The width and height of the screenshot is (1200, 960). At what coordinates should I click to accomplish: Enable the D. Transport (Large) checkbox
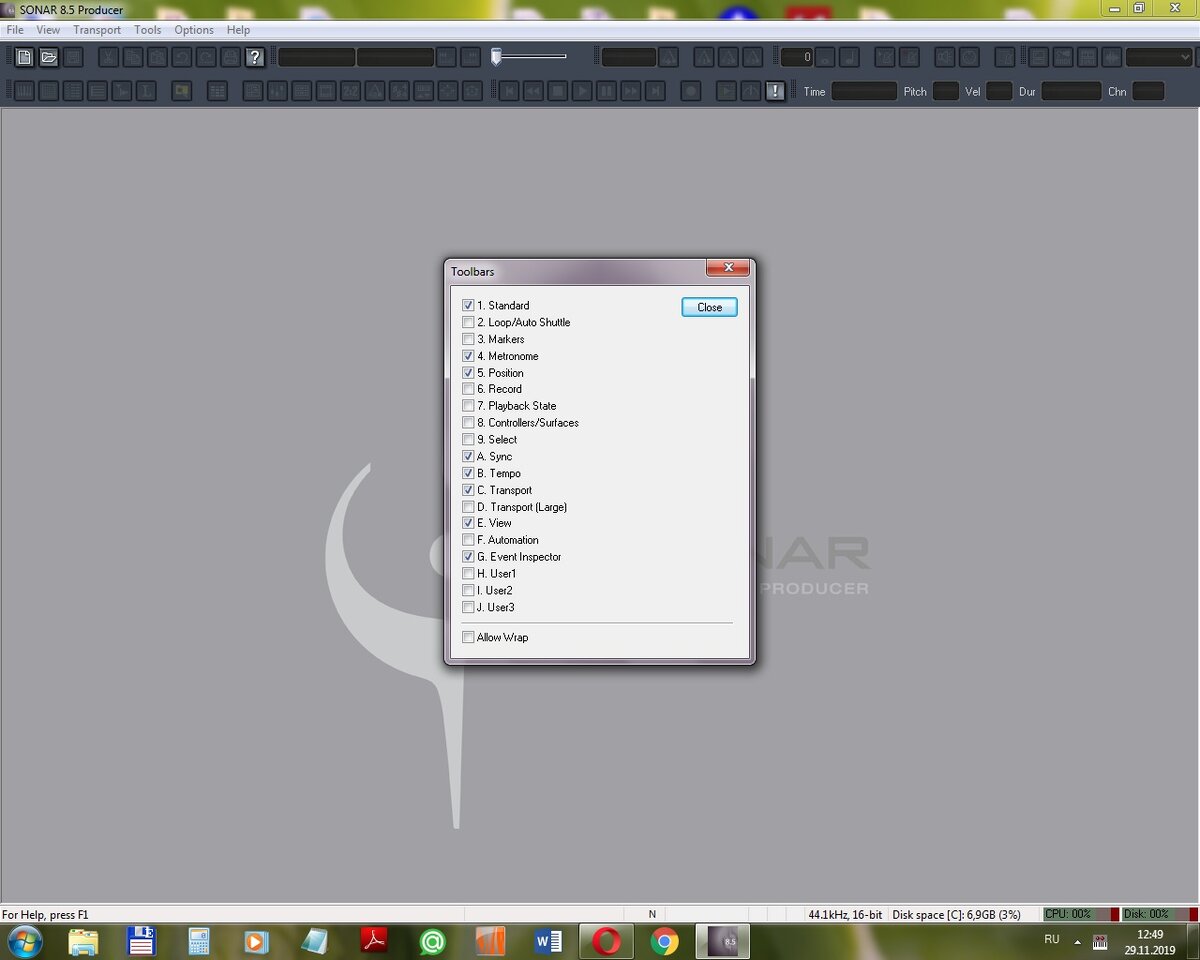click(468, 507)
